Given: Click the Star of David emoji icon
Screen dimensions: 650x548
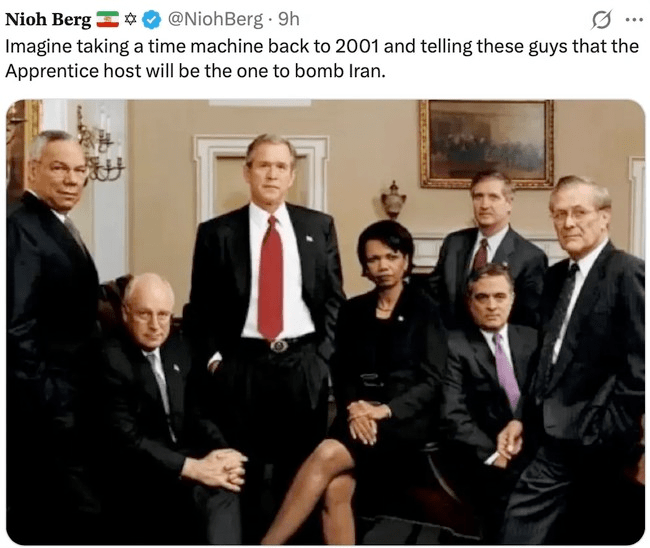Looking at the screenshot, I should click(x=131, y=19).
